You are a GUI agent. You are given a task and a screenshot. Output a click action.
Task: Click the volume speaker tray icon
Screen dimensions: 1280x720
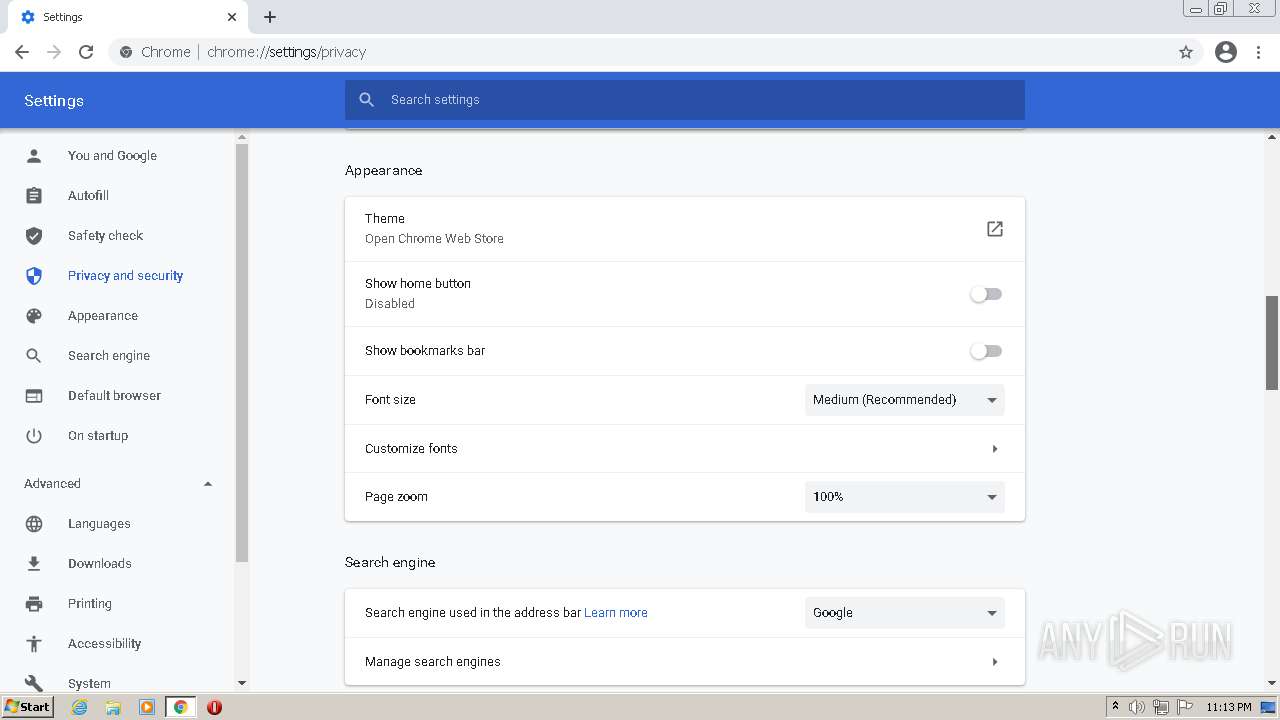(1137, 707)
